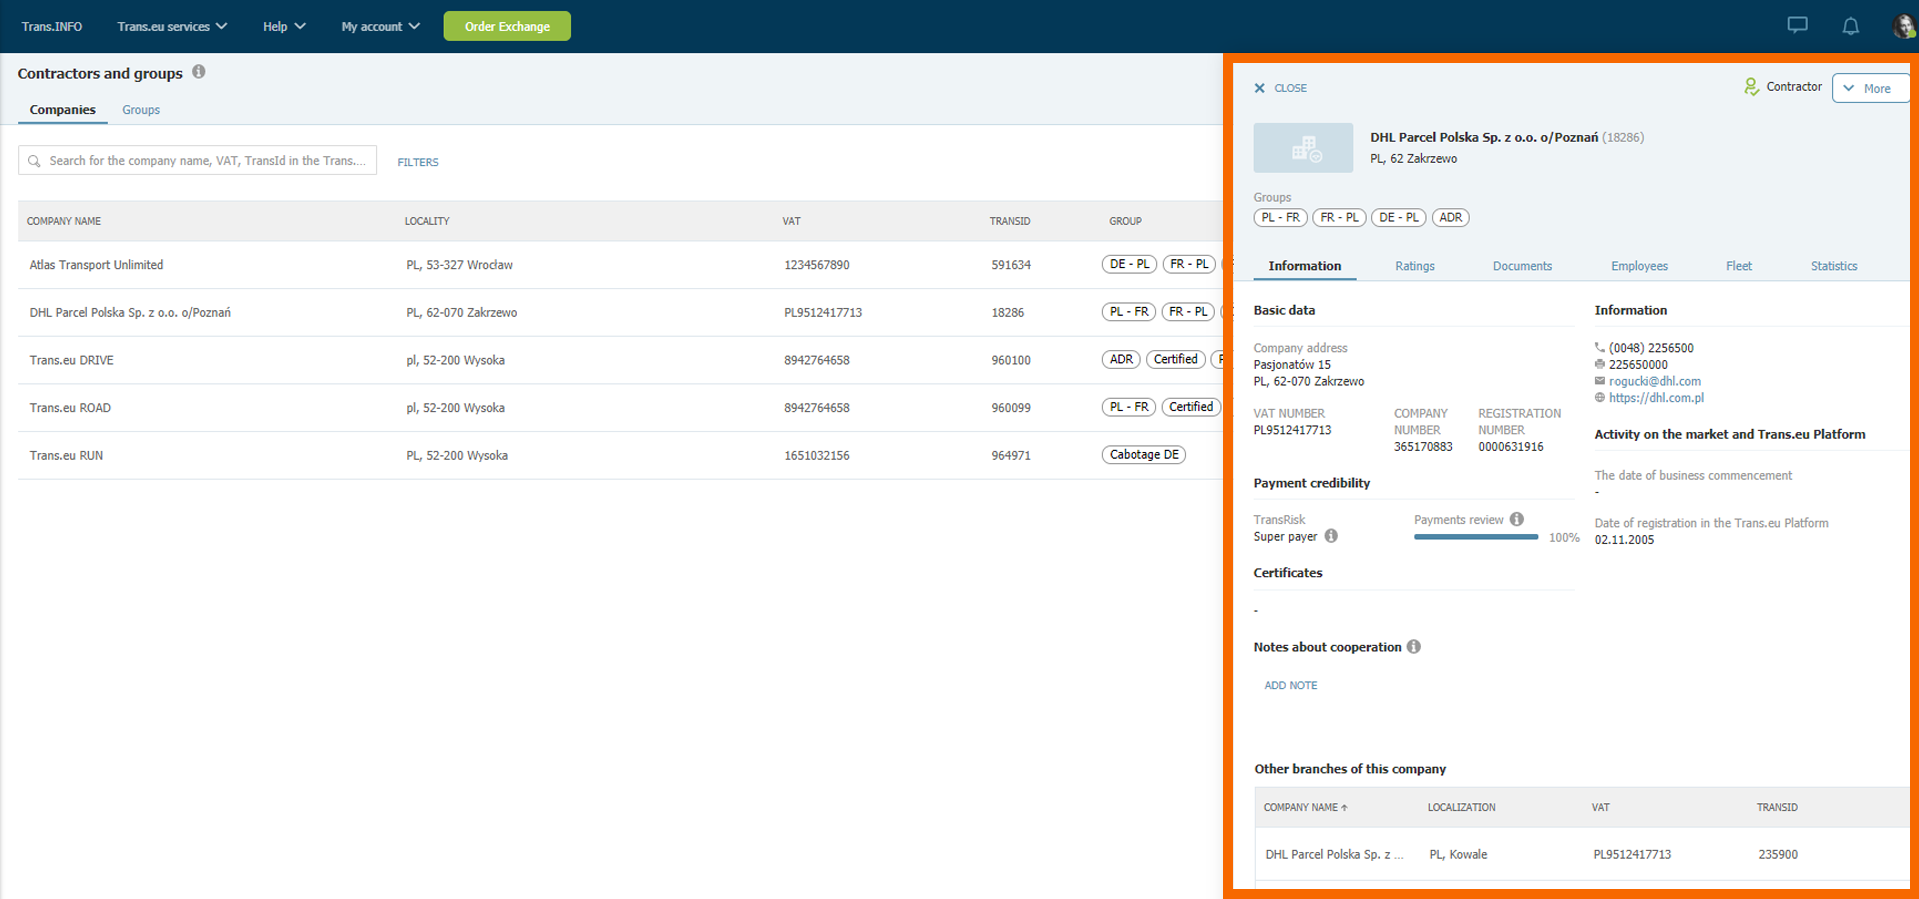Click the FR - PL tag in panel Groups

click(1339, 217)
